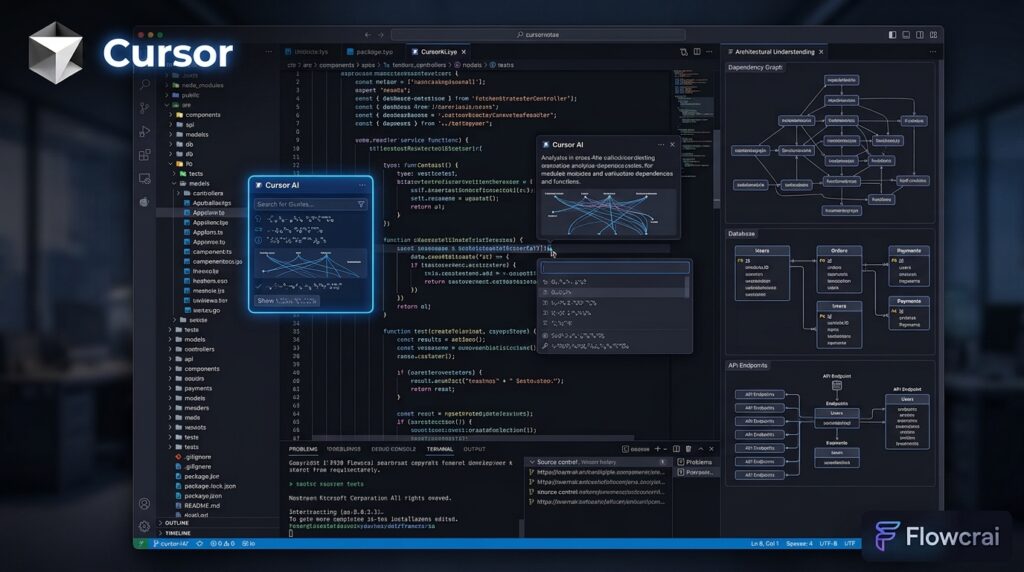The height and width of the screenshot is (572, 1024).
Task: Split the terminal panel
Action: point(677,449)
